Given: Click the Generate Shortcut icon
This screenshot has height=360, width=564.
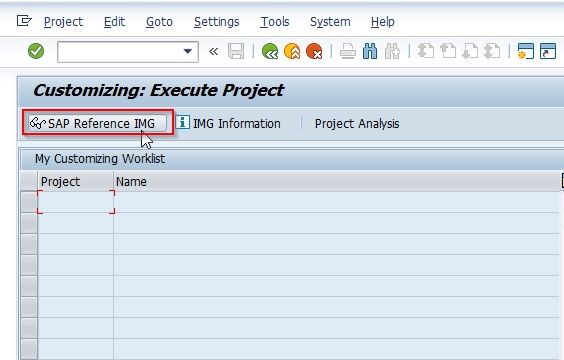Looking at the screenshot, I should [548, 51].
